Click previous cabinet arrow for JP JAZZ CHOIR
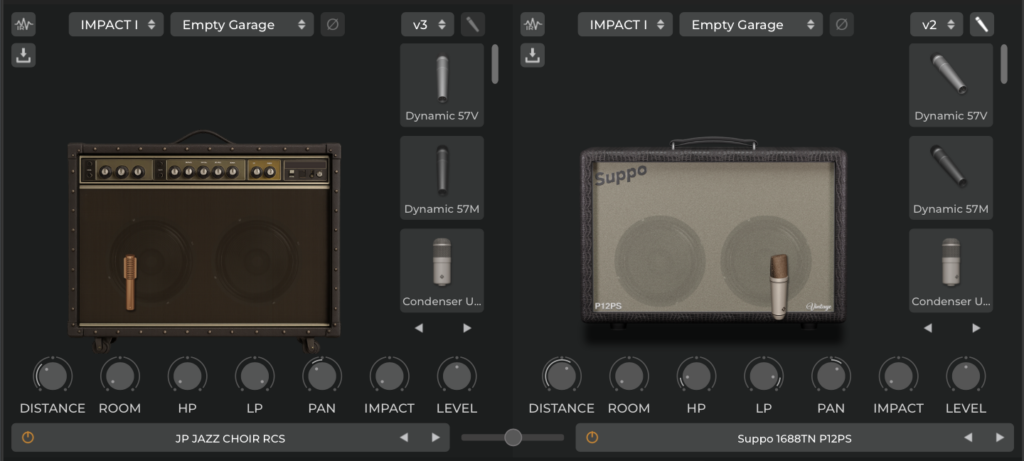 click(x=404, y=437)
